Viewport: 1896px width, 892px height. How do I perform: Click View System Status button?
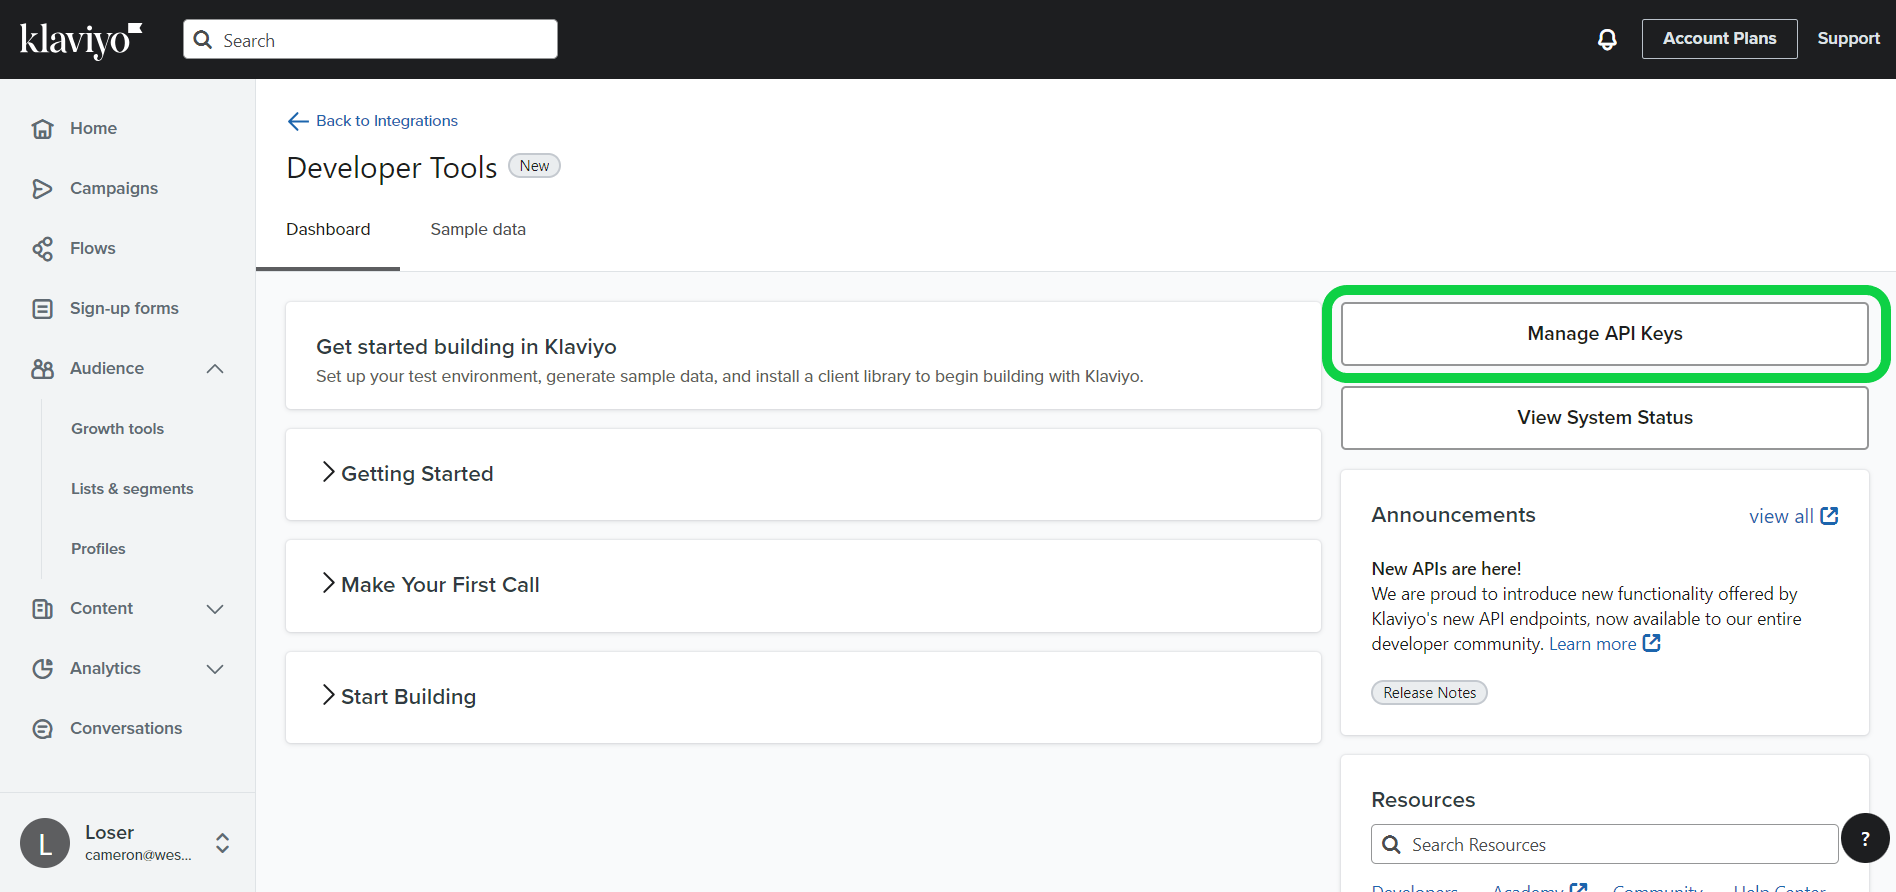pyautogui.click(x=1605, y=418)
